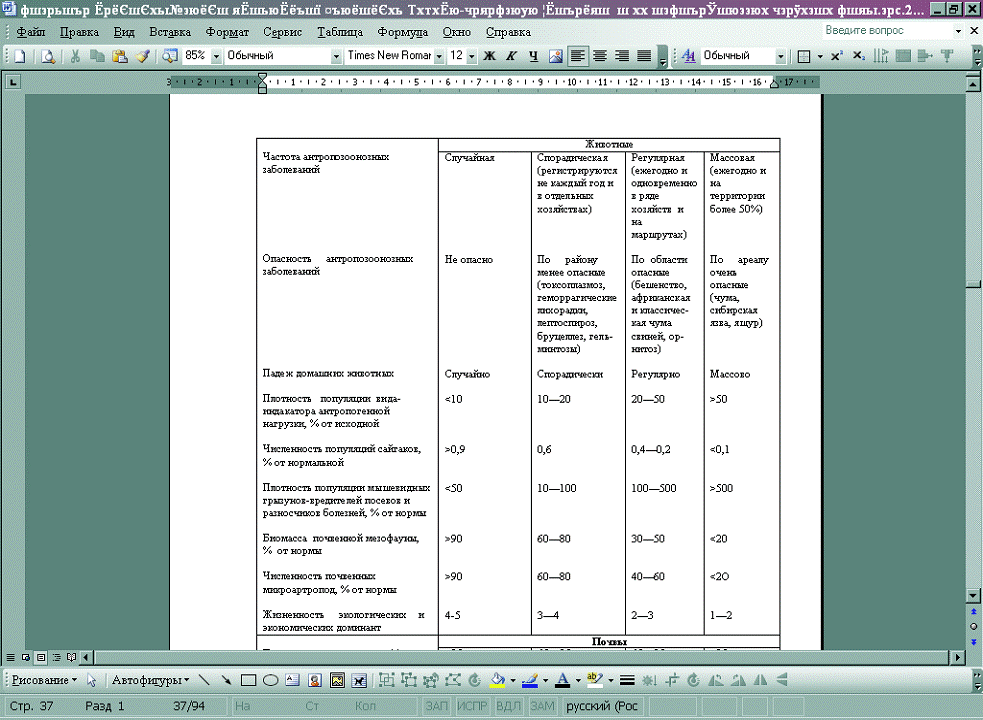Click the Введите вопрос help field
The image size is (983, 720).
click(x=888, y=32)
